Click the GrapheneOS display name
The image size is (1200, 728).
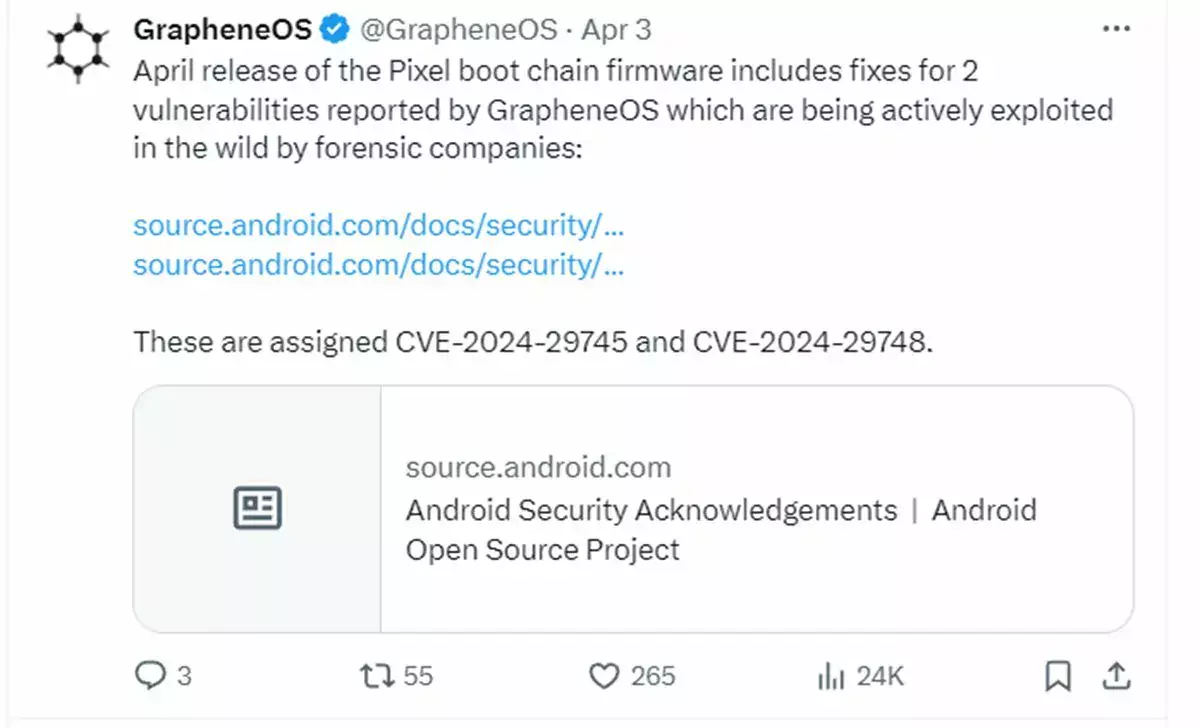222,30
